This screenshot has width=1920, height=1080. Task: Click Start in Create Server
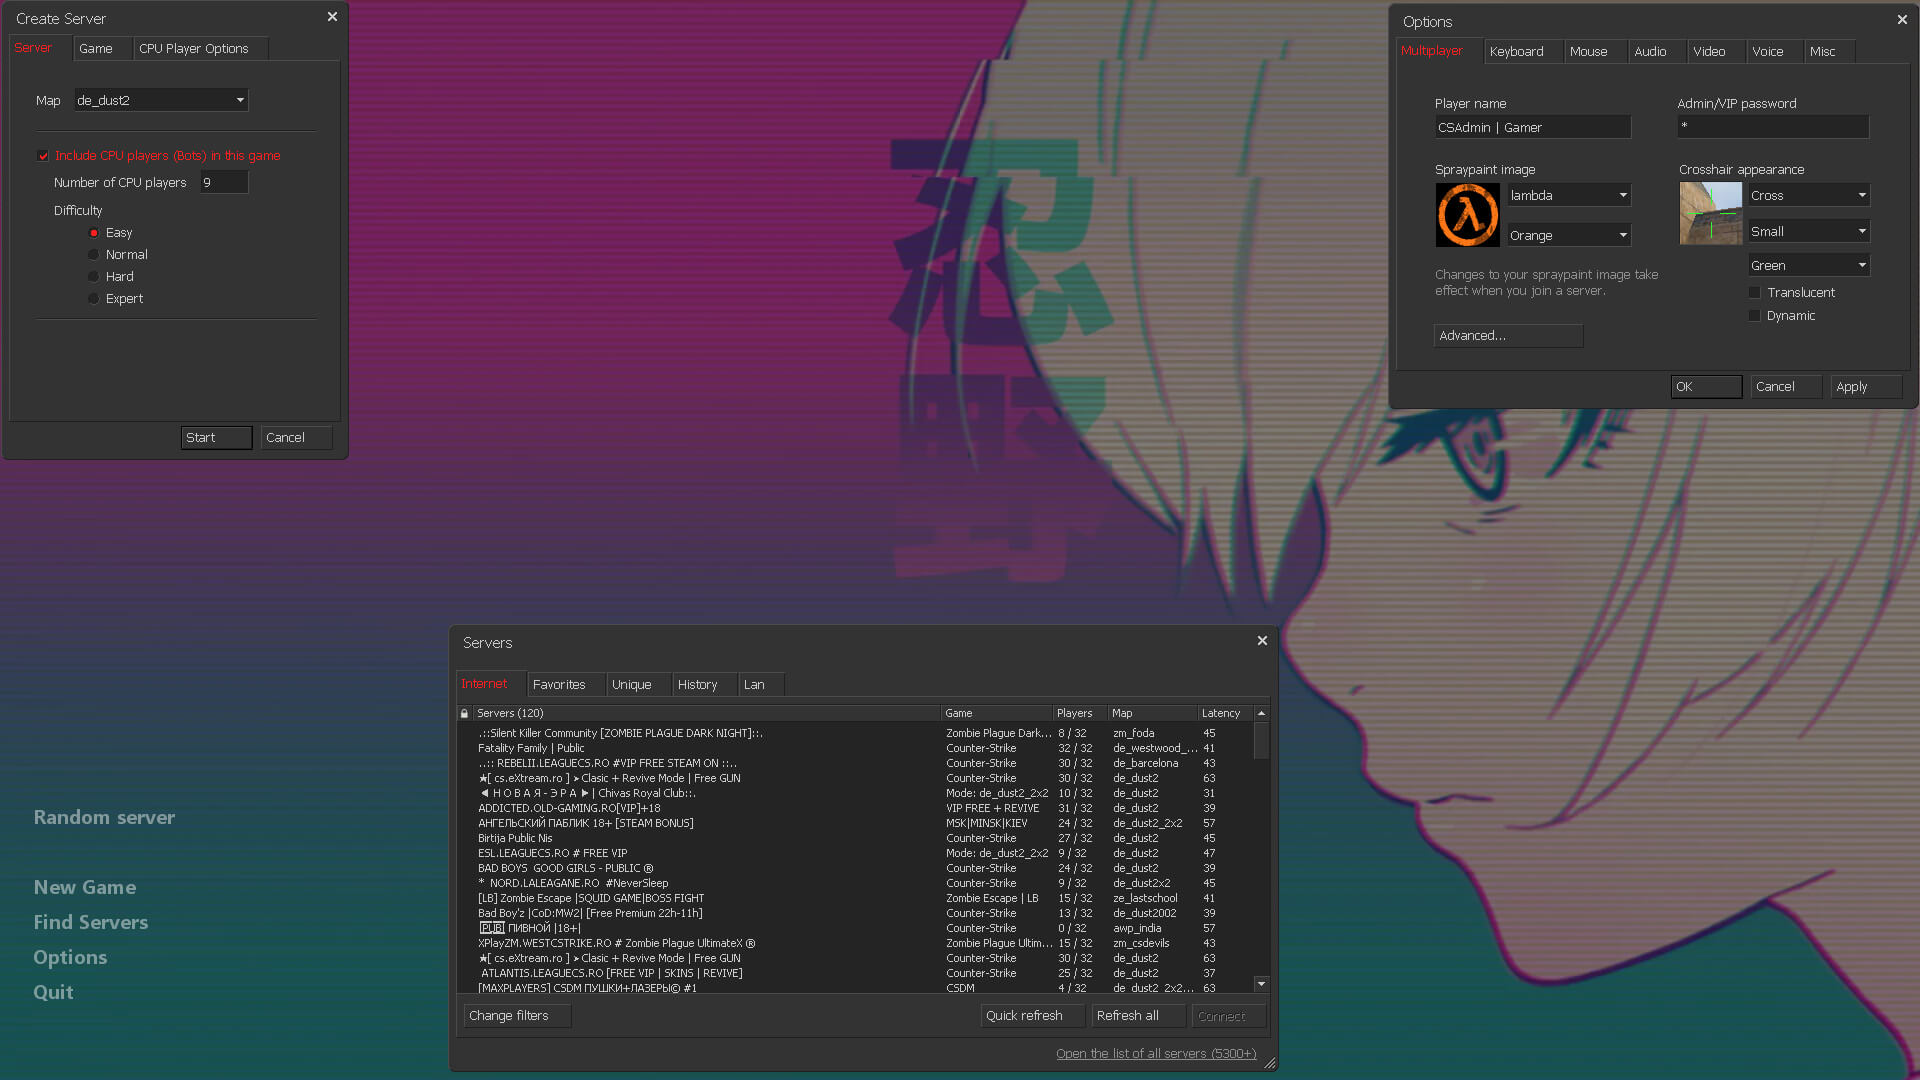coord(217,438)
